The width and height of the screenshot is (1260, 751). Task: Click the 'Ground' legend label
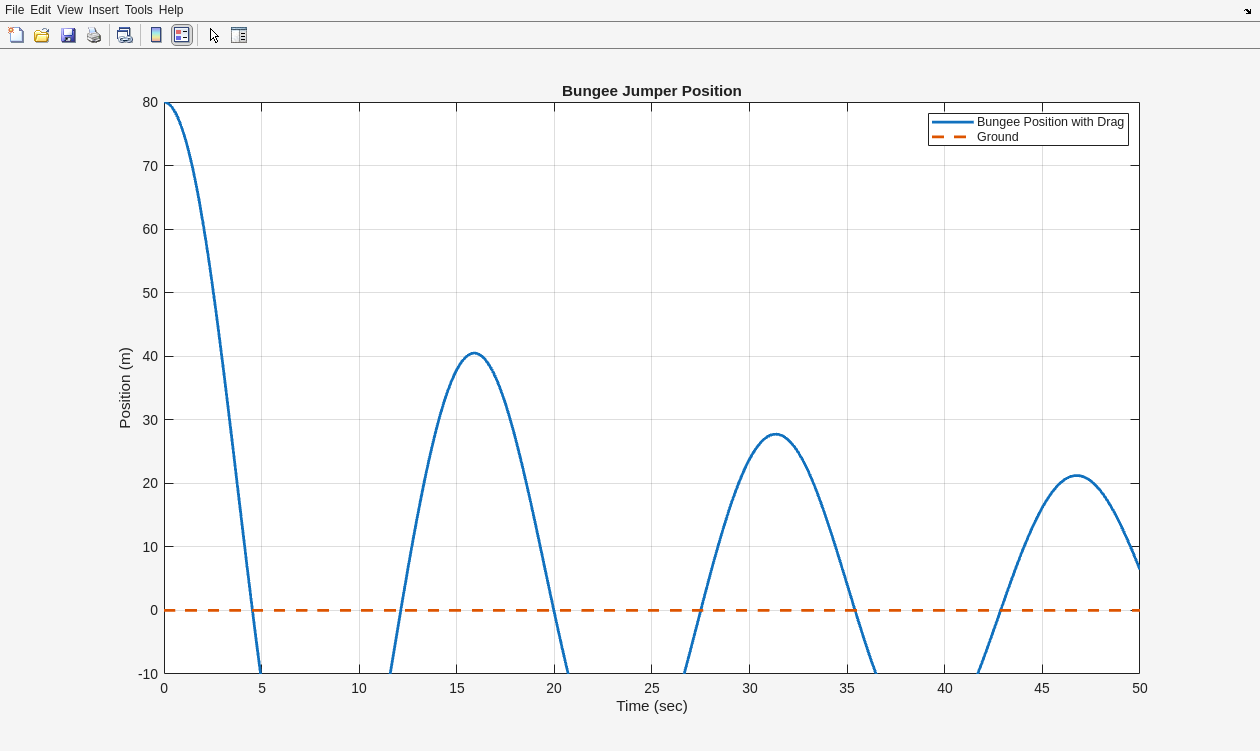coord(997,137)
